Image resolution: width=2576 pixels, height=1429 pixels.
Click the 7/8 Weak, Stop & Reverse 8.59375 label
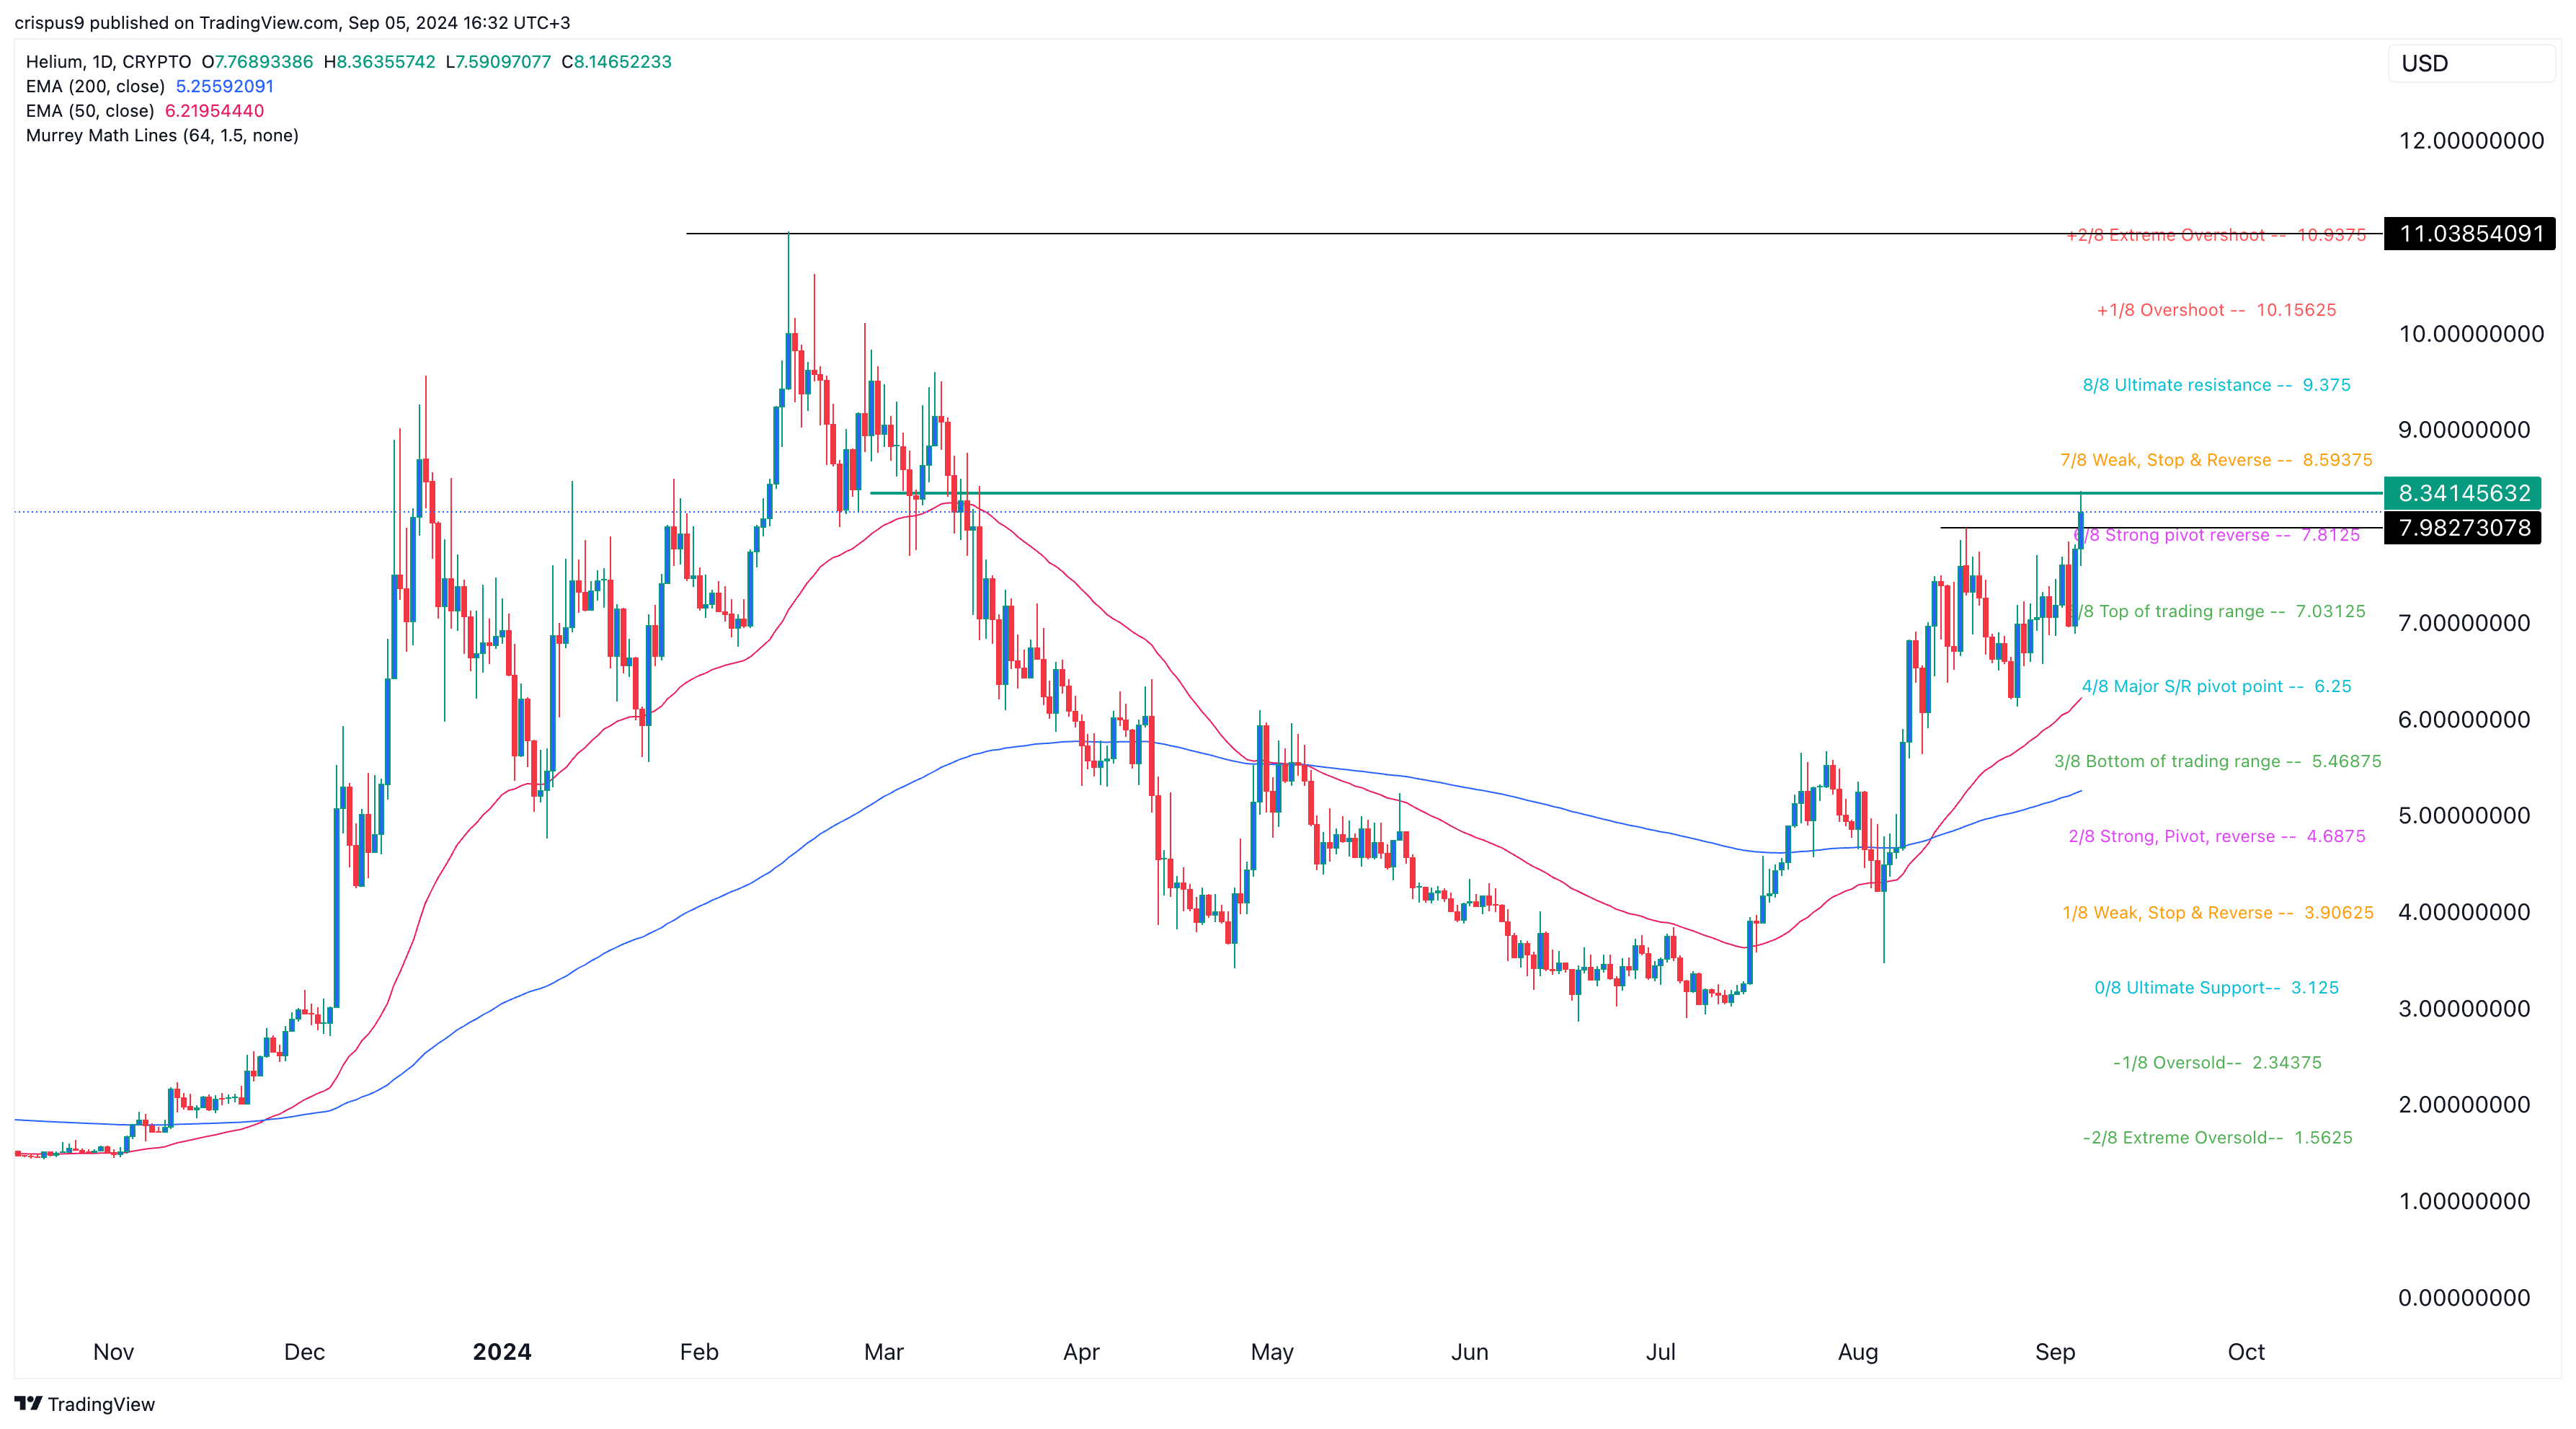pyautogui.click(x=2216, y=460)
